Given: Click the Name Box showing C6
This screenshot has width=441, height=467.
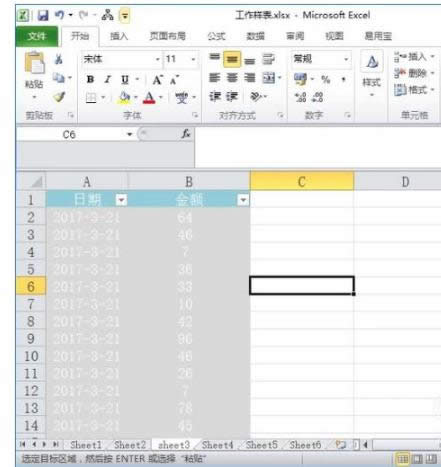Looking at the screenshot, I should 70,134.
